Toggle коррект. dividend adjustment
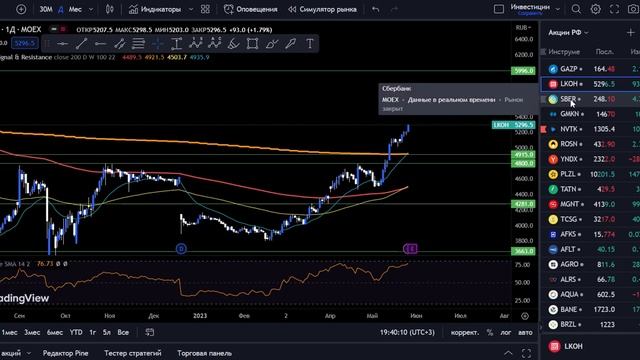 click(464, 332)
